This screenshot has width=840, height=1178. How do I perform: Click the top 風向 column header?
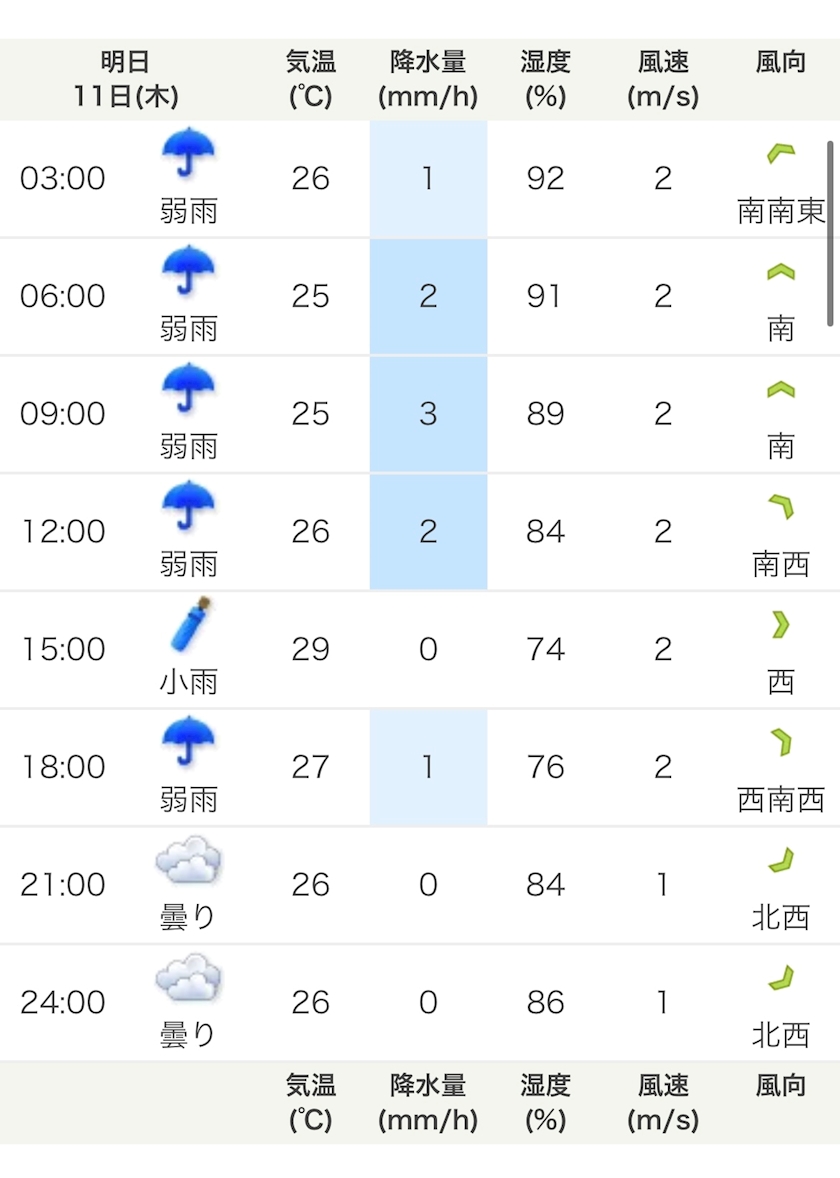[x=780, y=62]
